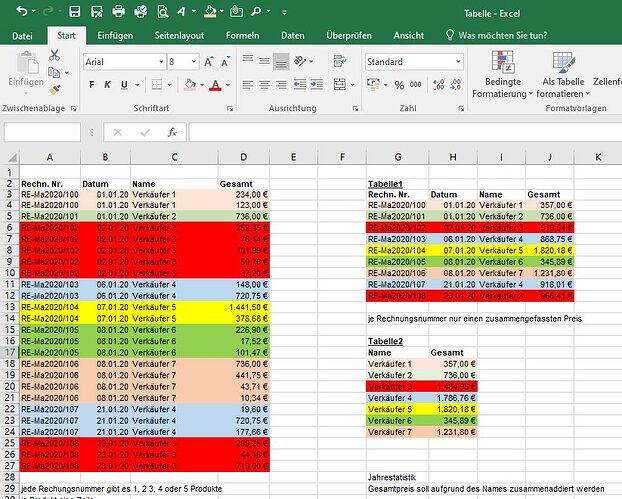
Task: Click the percent style icon
Action: [x=400, y=85]
